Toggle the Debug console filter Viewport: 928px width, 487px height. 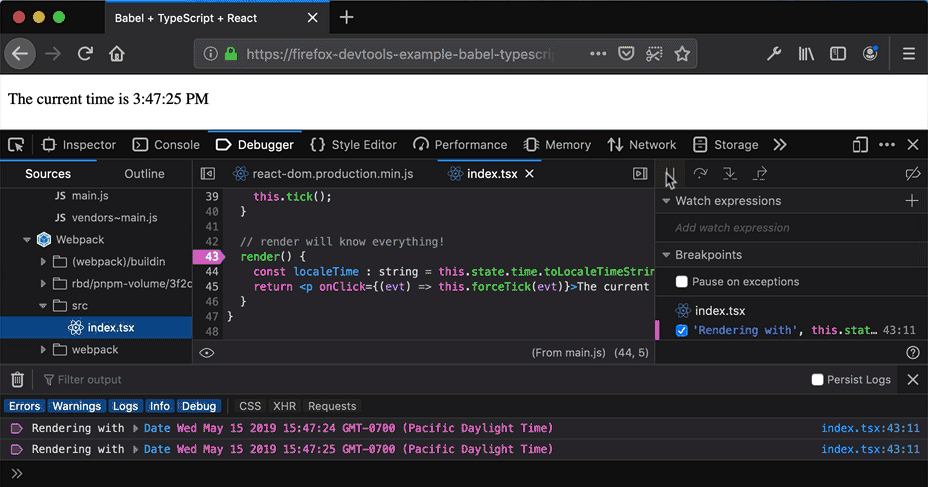[x=199, y=406]
